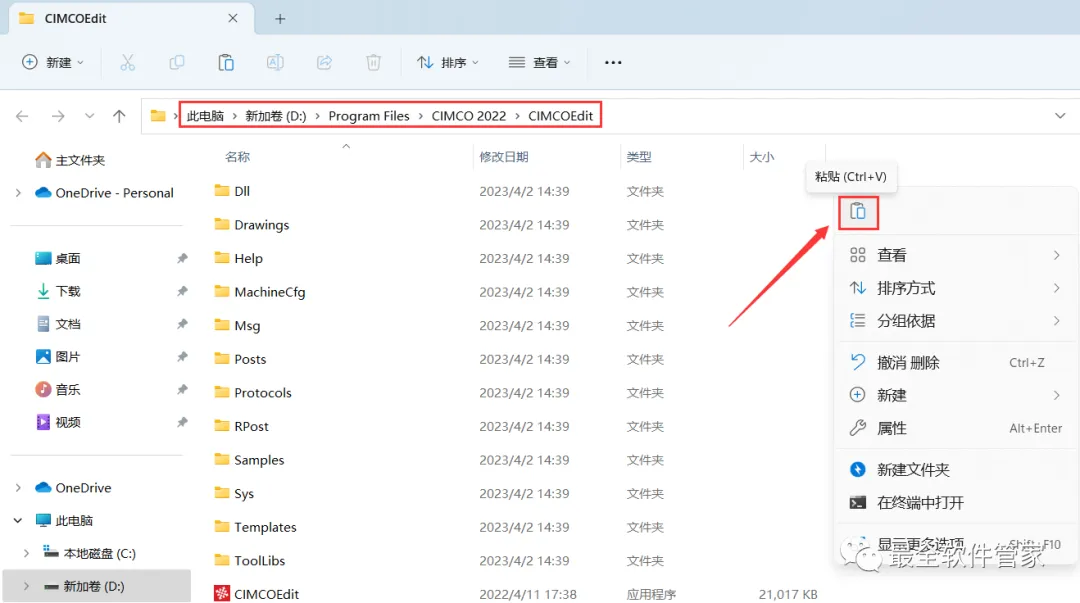Select the Templates folder row

click(x=517, y=527)
